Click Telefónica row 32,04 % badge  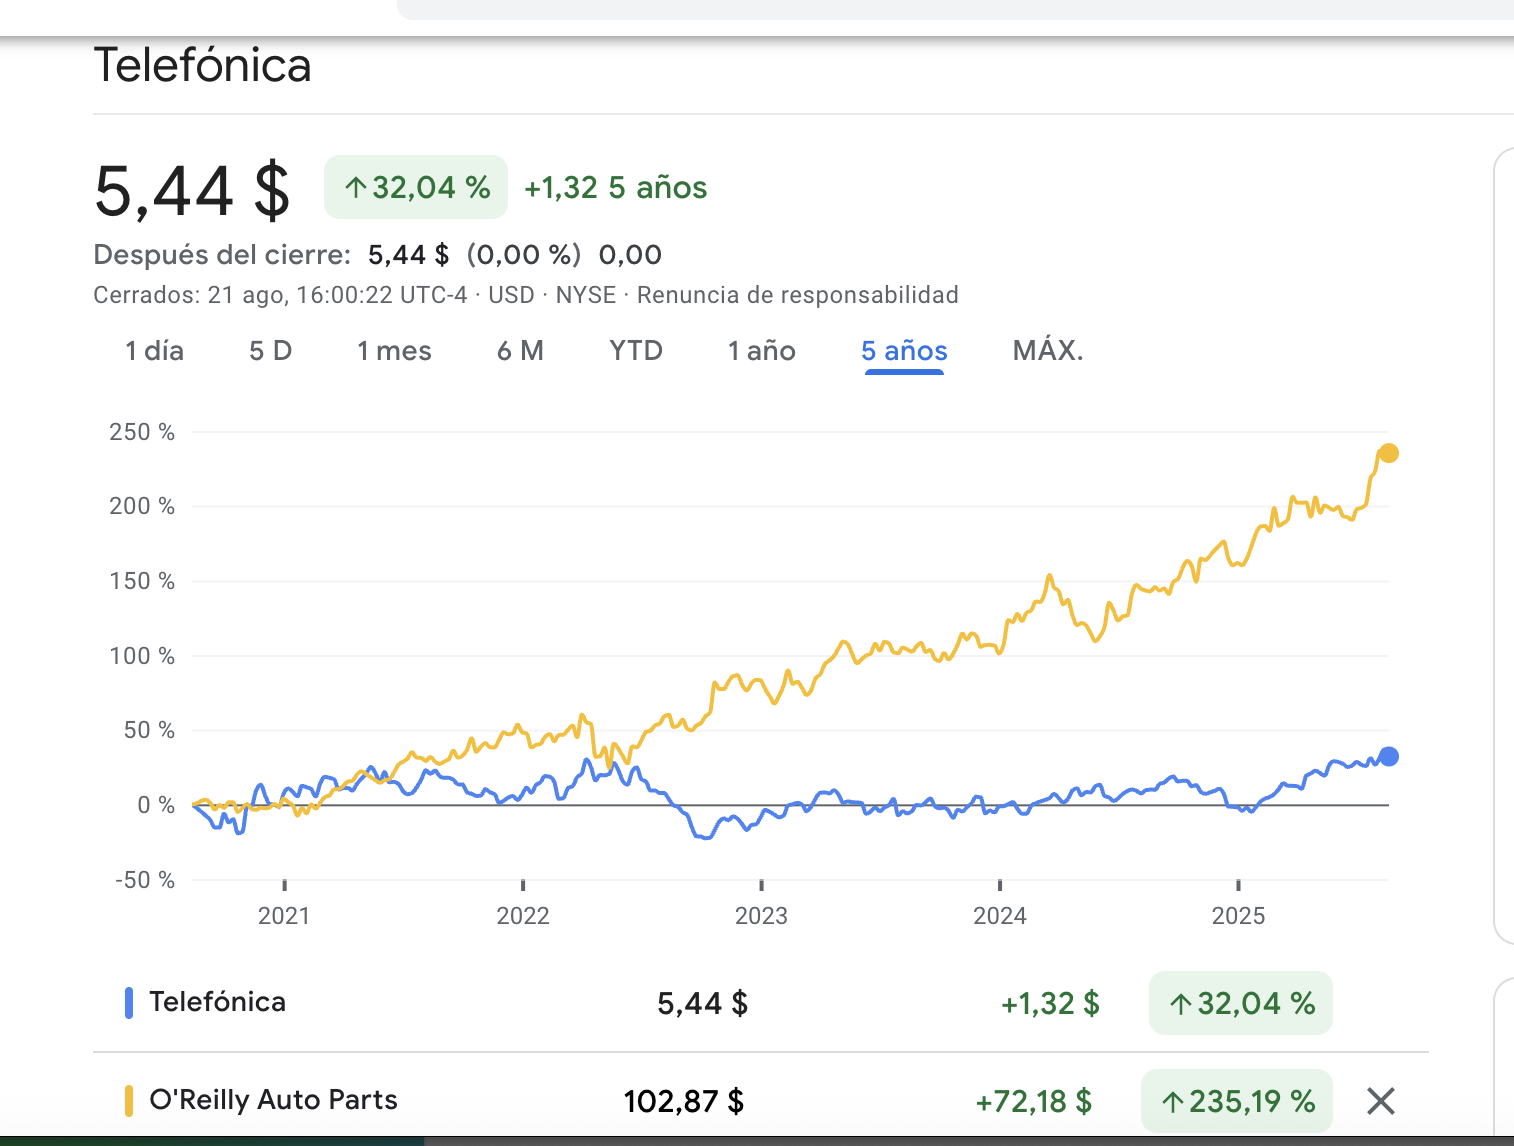[1241, 1003]
